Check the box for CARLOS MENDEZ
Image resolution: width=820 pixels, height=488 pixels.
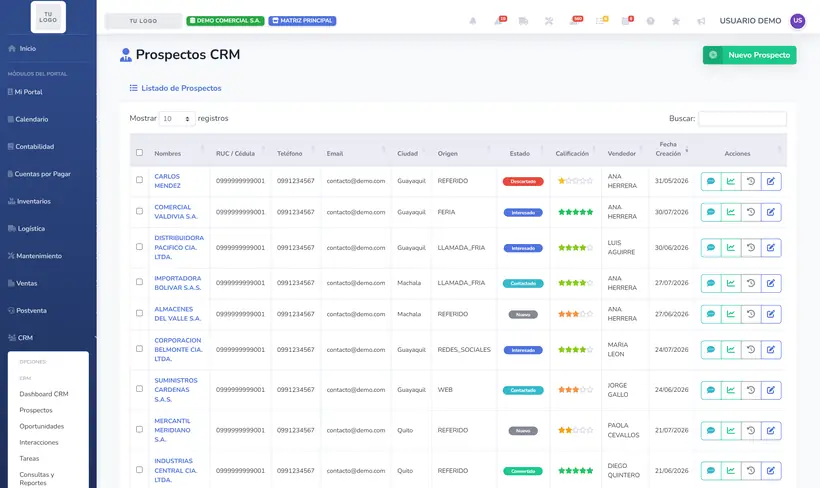click(x=139, y=180)
